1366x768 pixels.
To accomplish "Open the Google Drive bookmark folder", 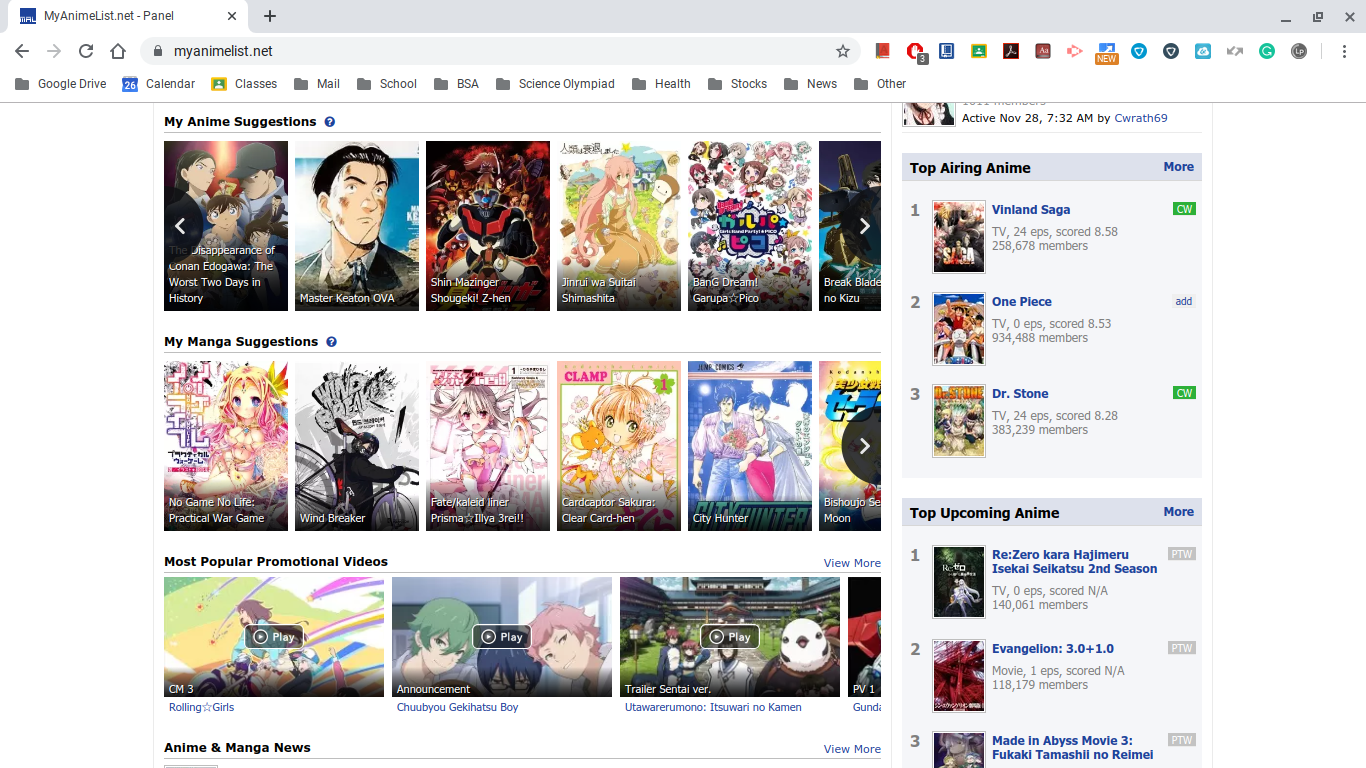I will (x=61, y=84).
